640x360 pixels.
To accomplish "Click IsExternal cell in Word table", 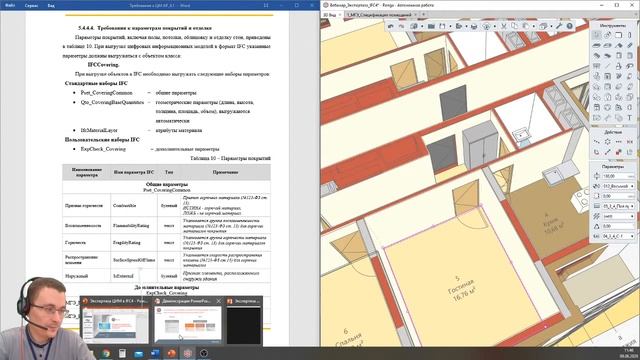I will pos(134,276).
